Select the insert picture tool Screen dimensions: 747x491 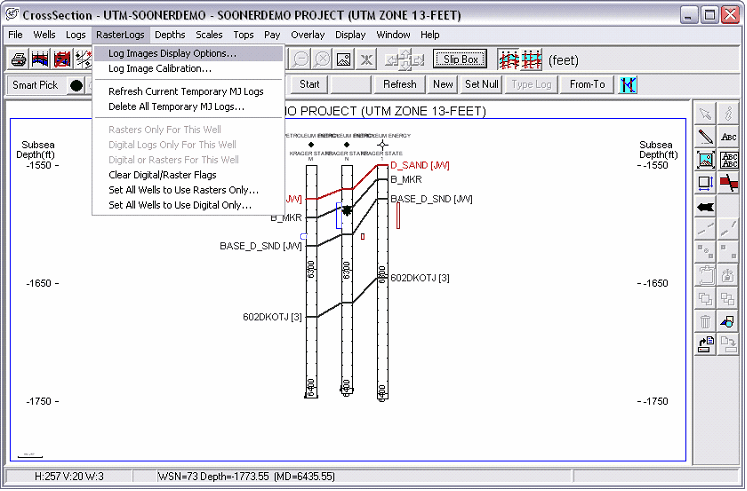click(x=705, y=160)
